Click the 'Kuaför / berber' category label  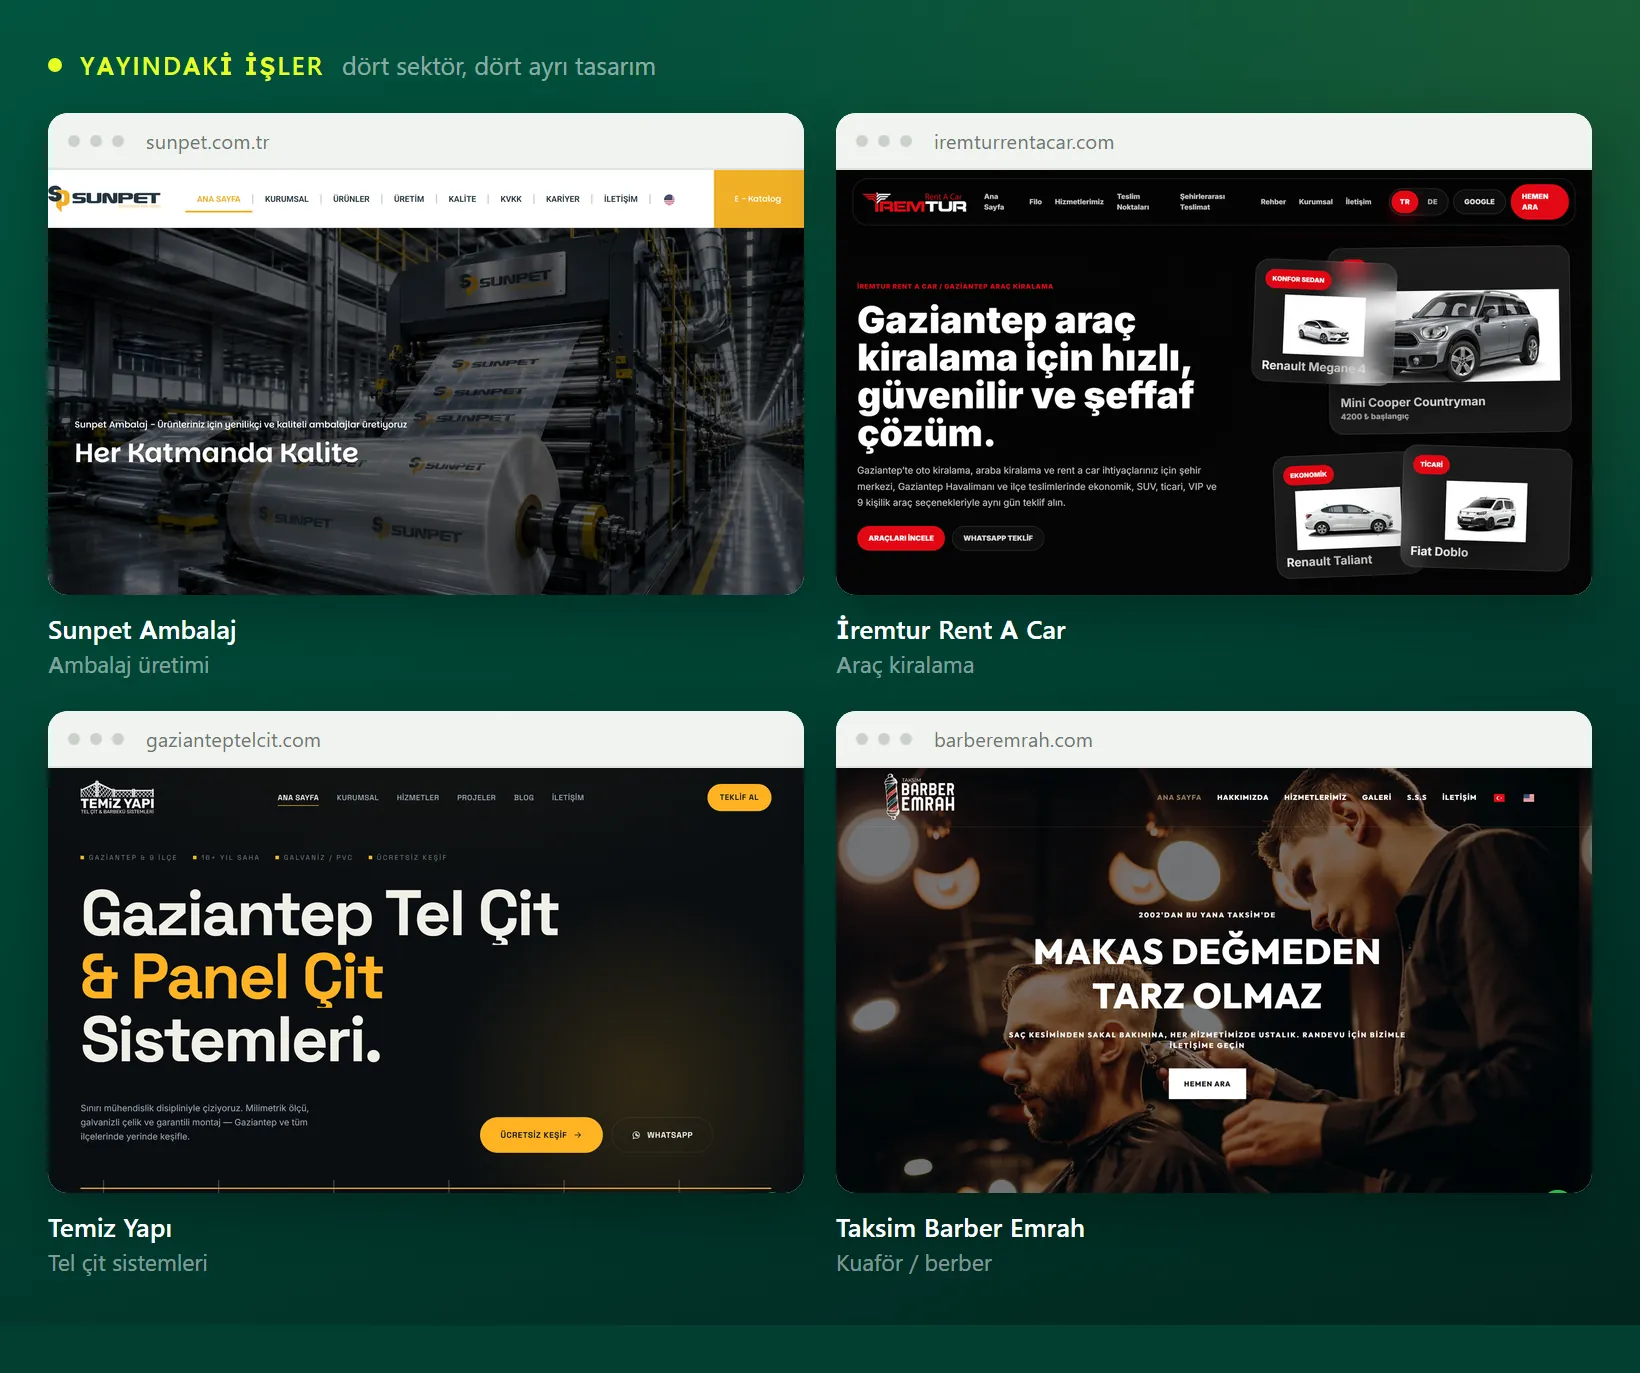coord(914,1263)
